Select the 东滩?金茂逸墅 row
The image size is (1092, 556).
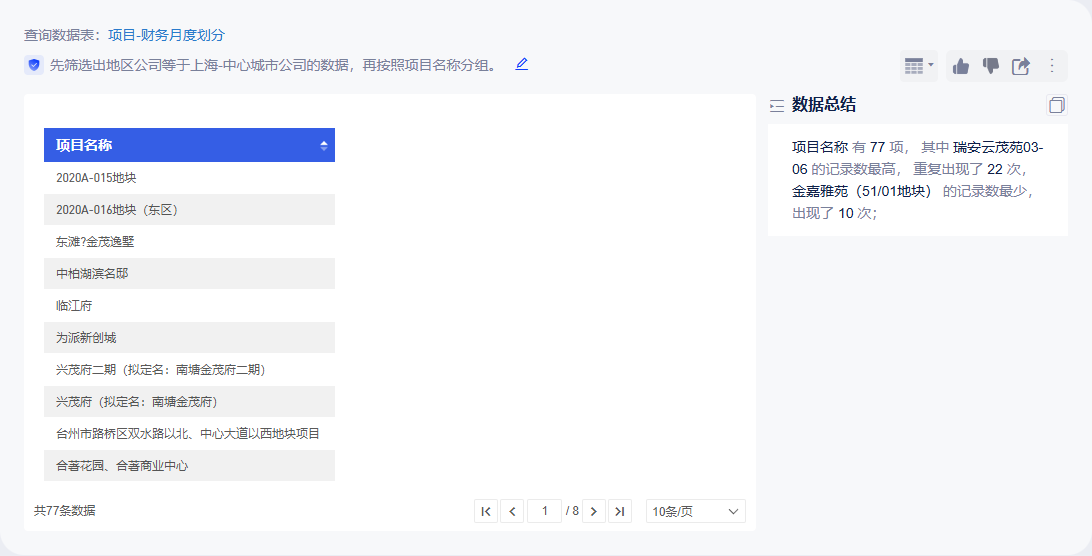tap(189, 242)
